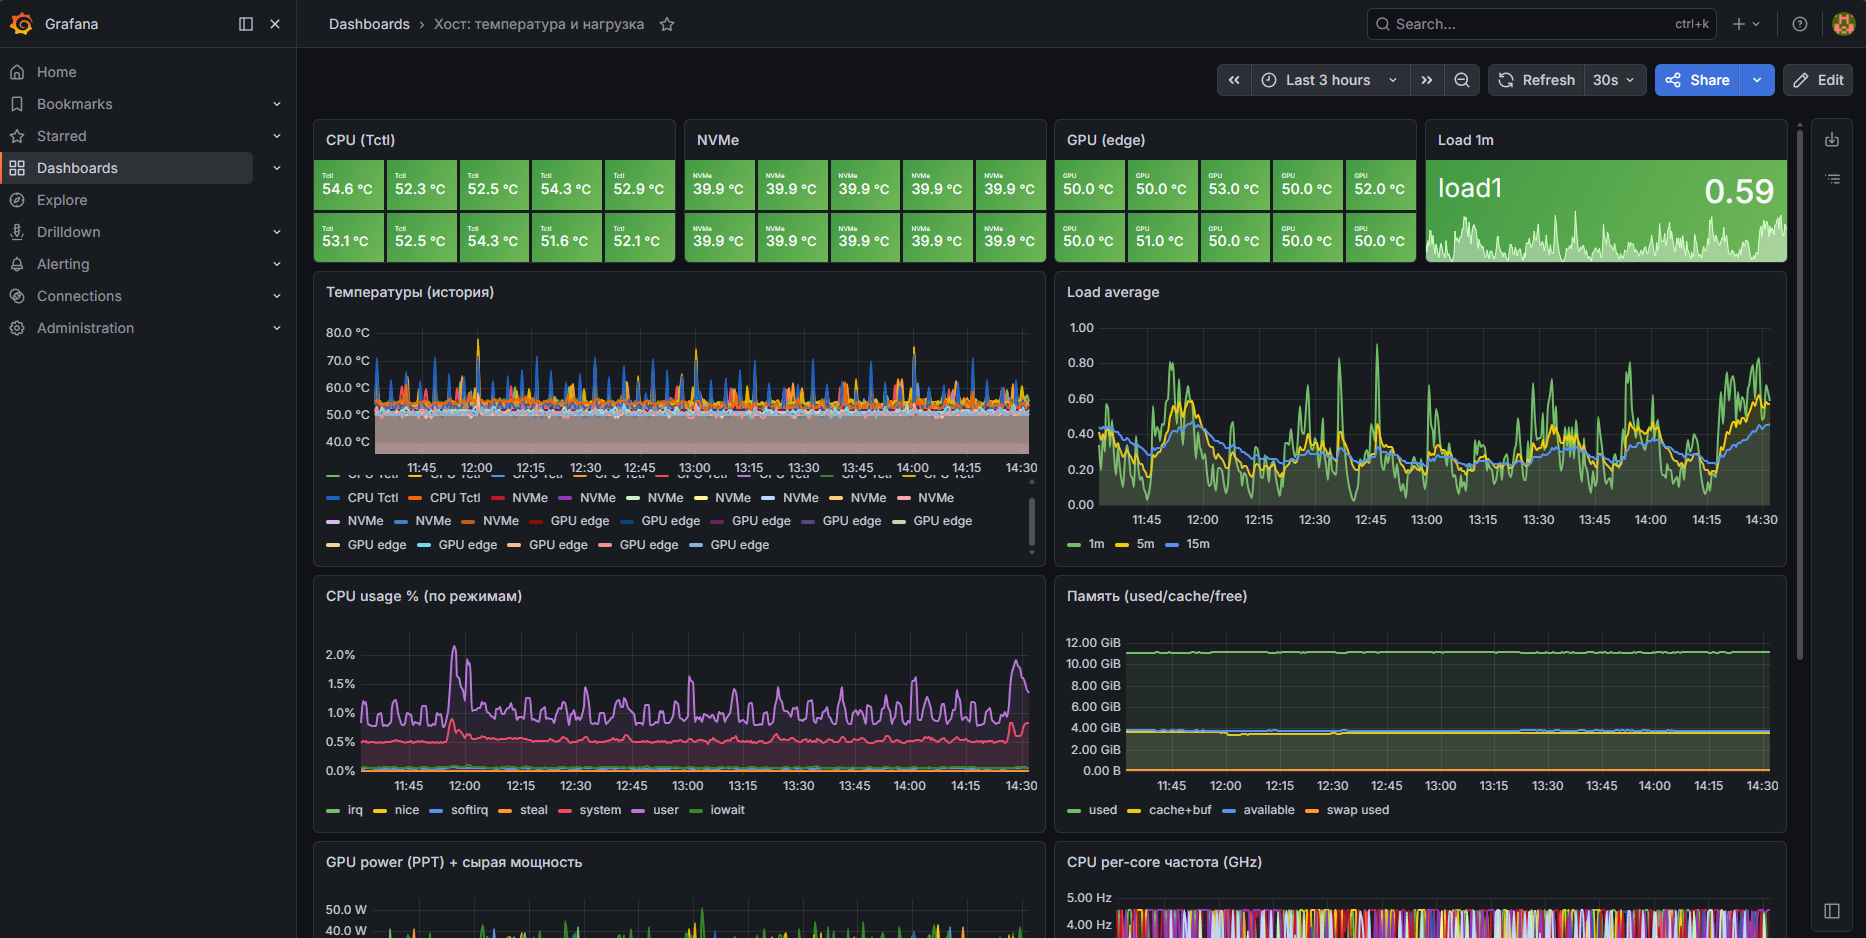Open Starred in sidebar

pyautogui.click(x=62, y=136)
